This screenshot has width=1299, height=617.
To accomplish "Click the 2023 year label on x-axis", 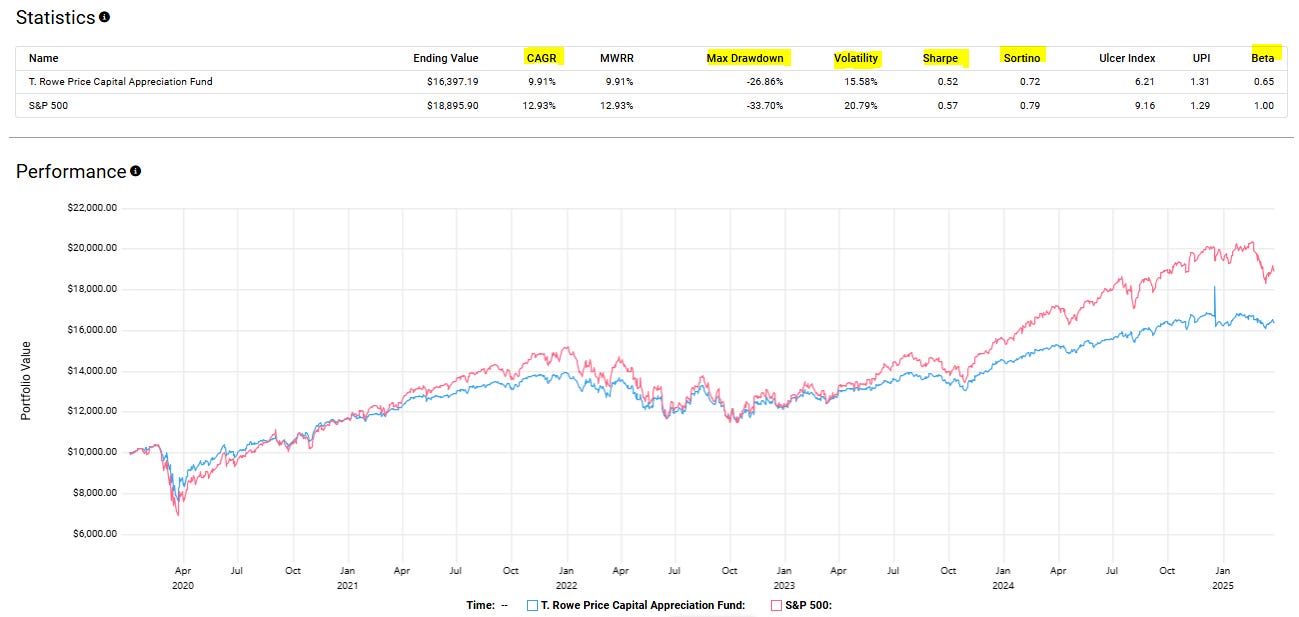I will 784,586.
